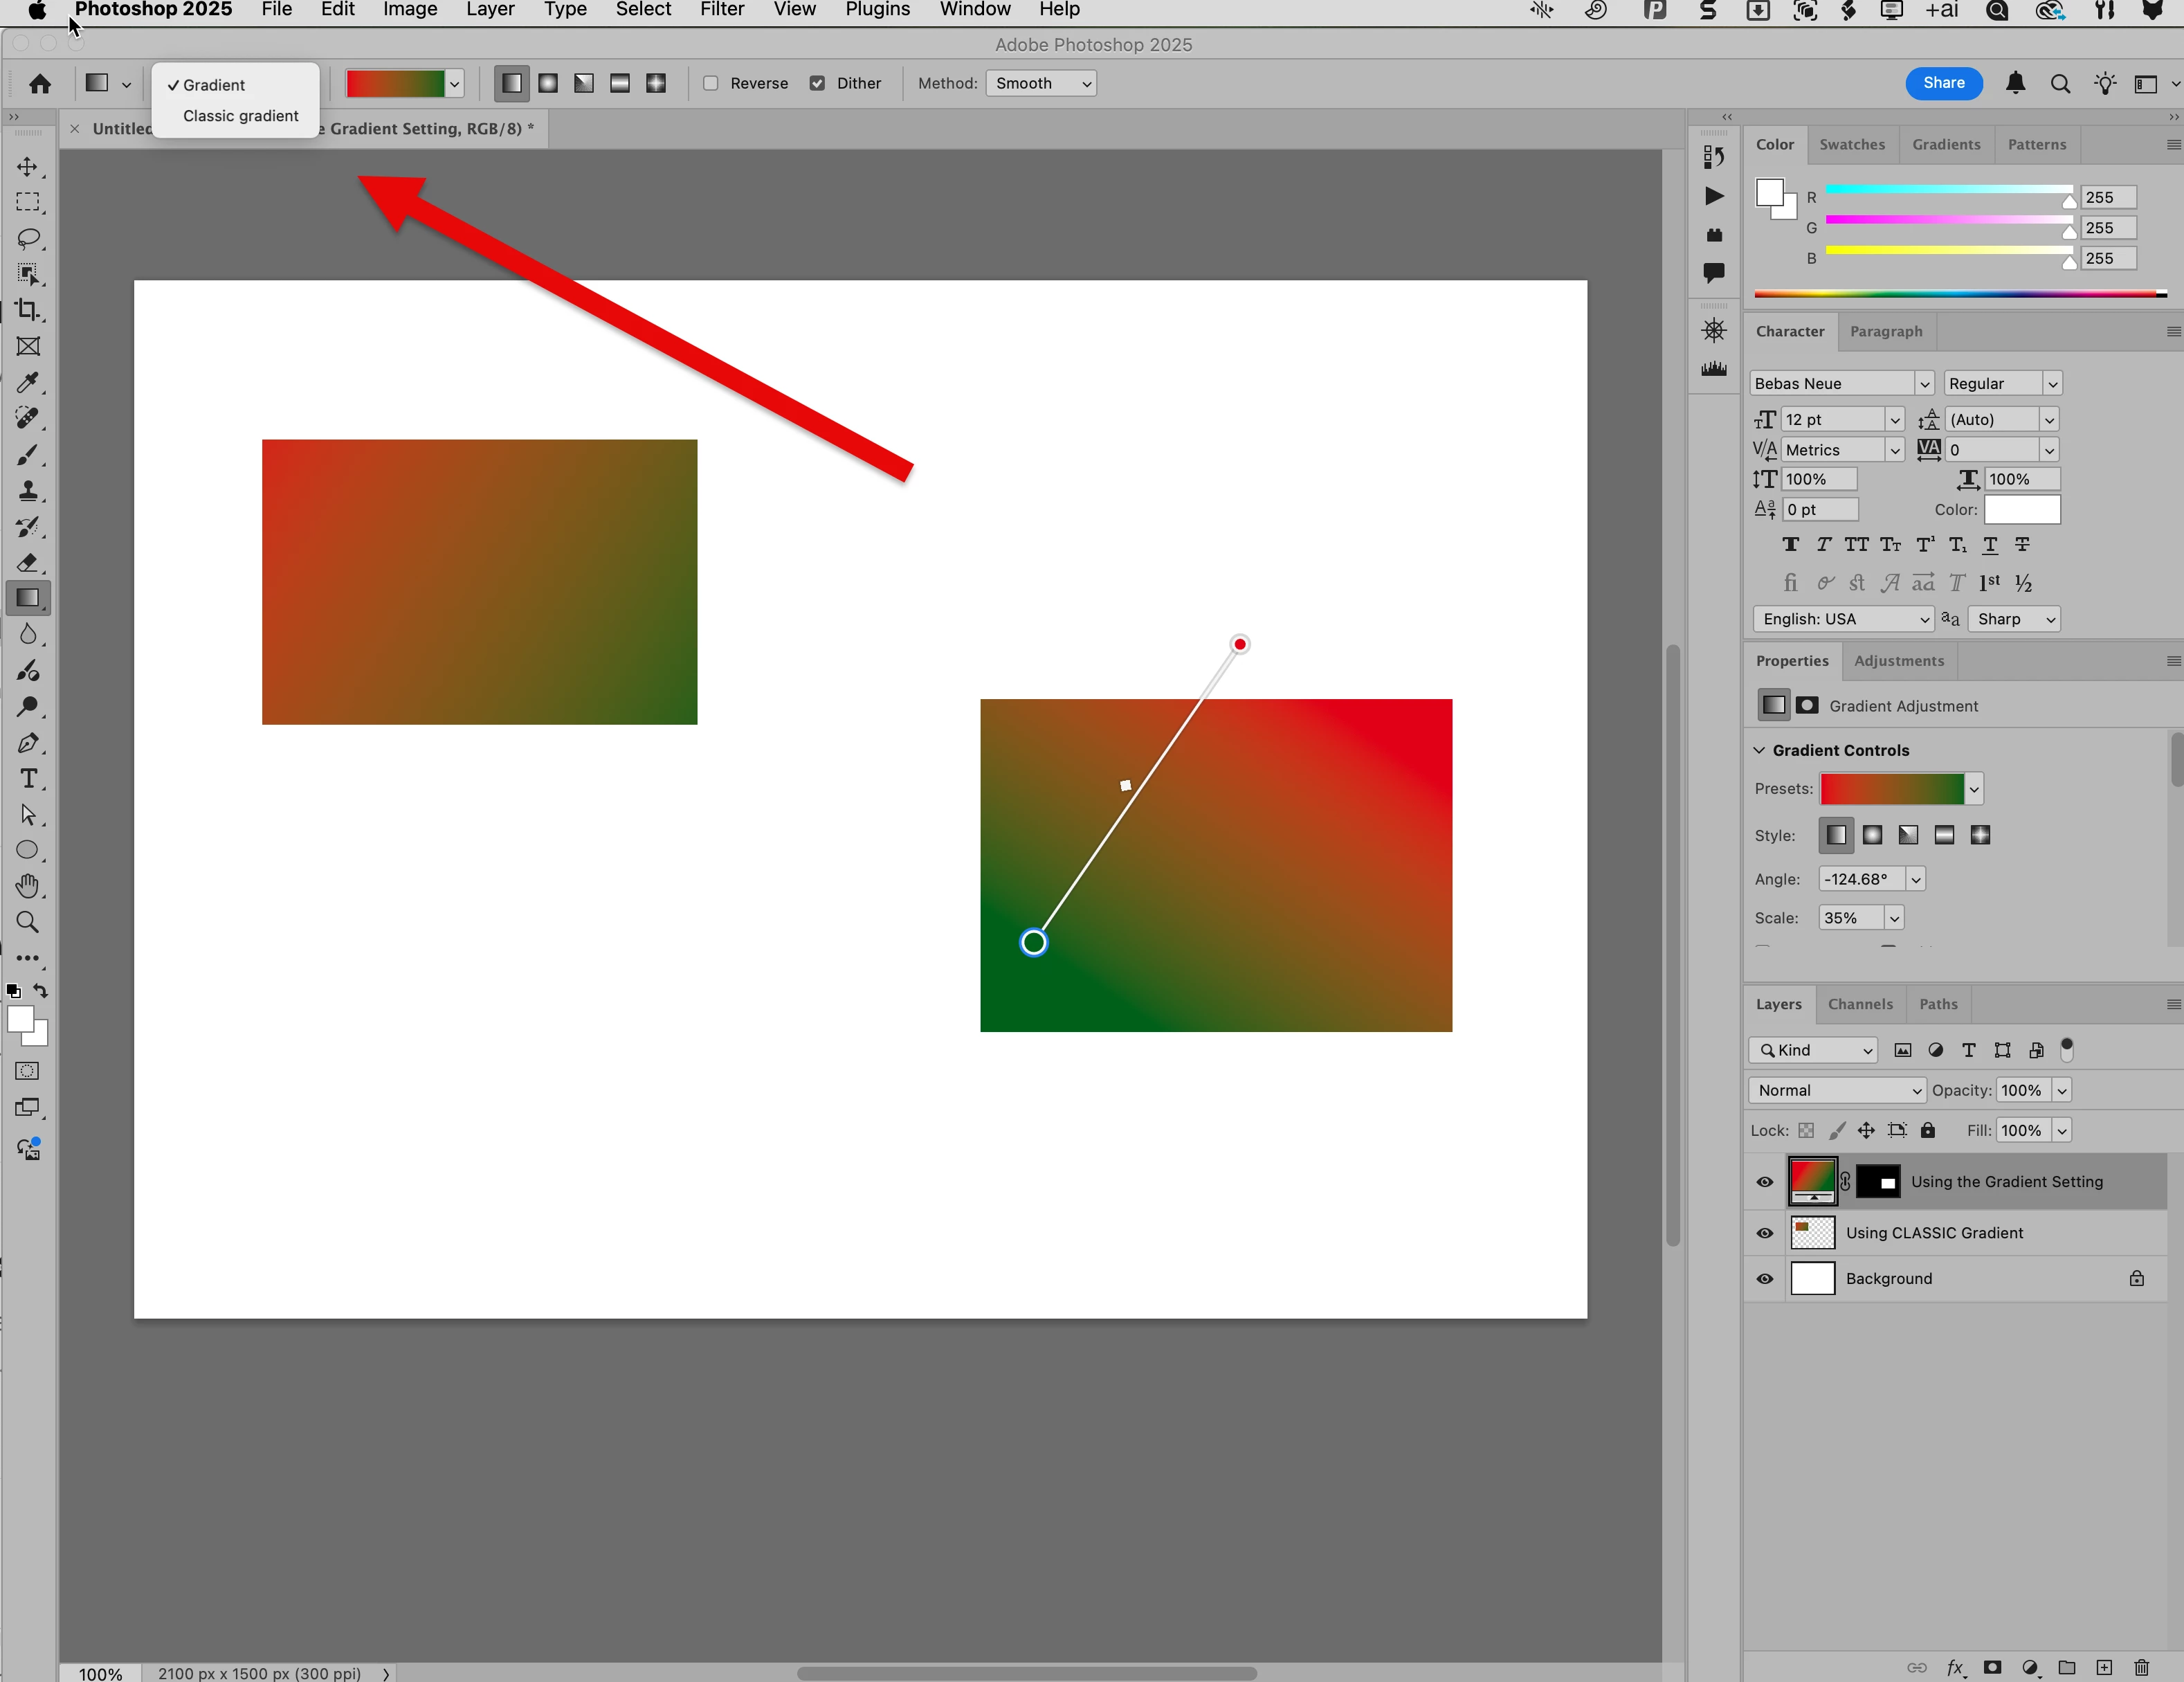Select the Clone Stamp tool
The image size is (2184, 1682).
pos(27,491)
